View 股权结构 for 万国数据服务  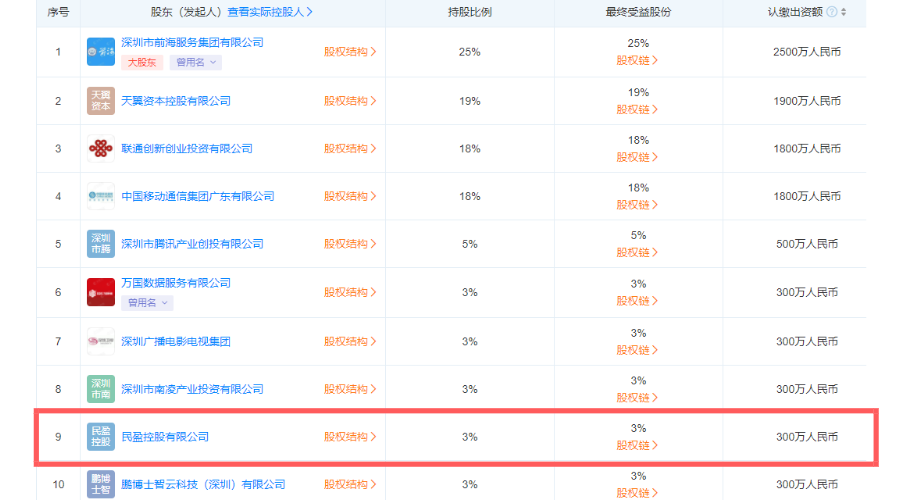click(350, 292)
